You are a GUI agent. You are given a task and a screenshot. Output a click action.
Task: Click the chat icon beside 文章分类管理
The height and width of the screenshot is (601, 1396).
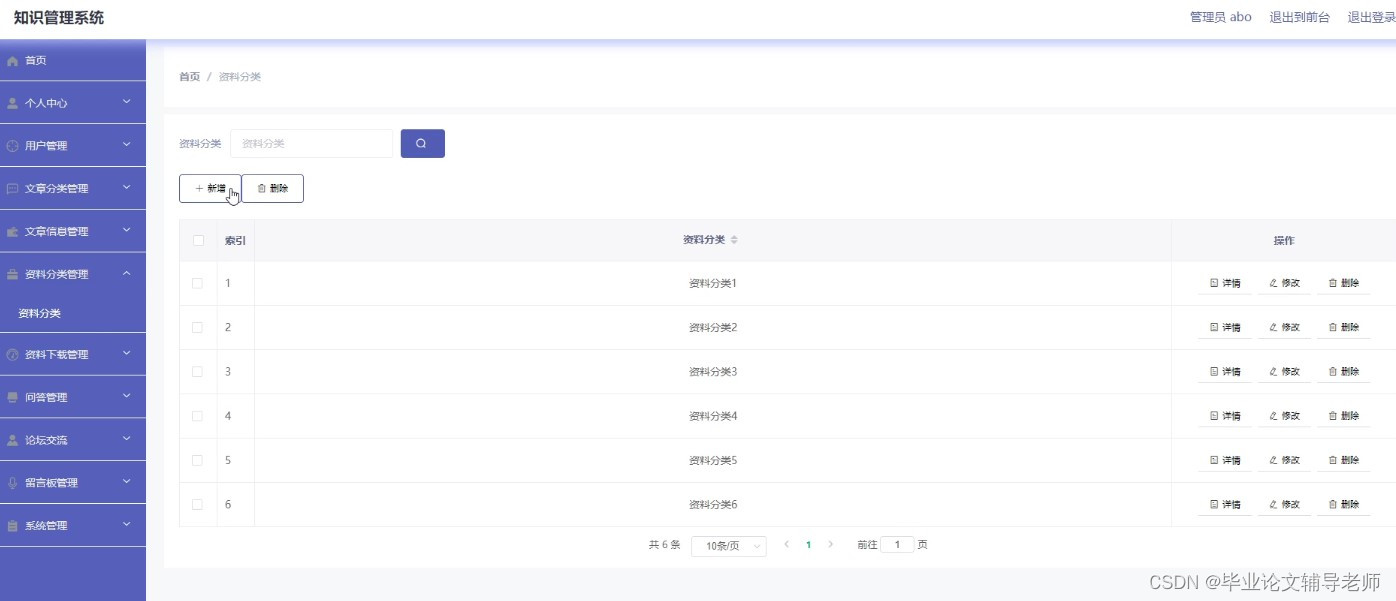[x=12, y=188]
